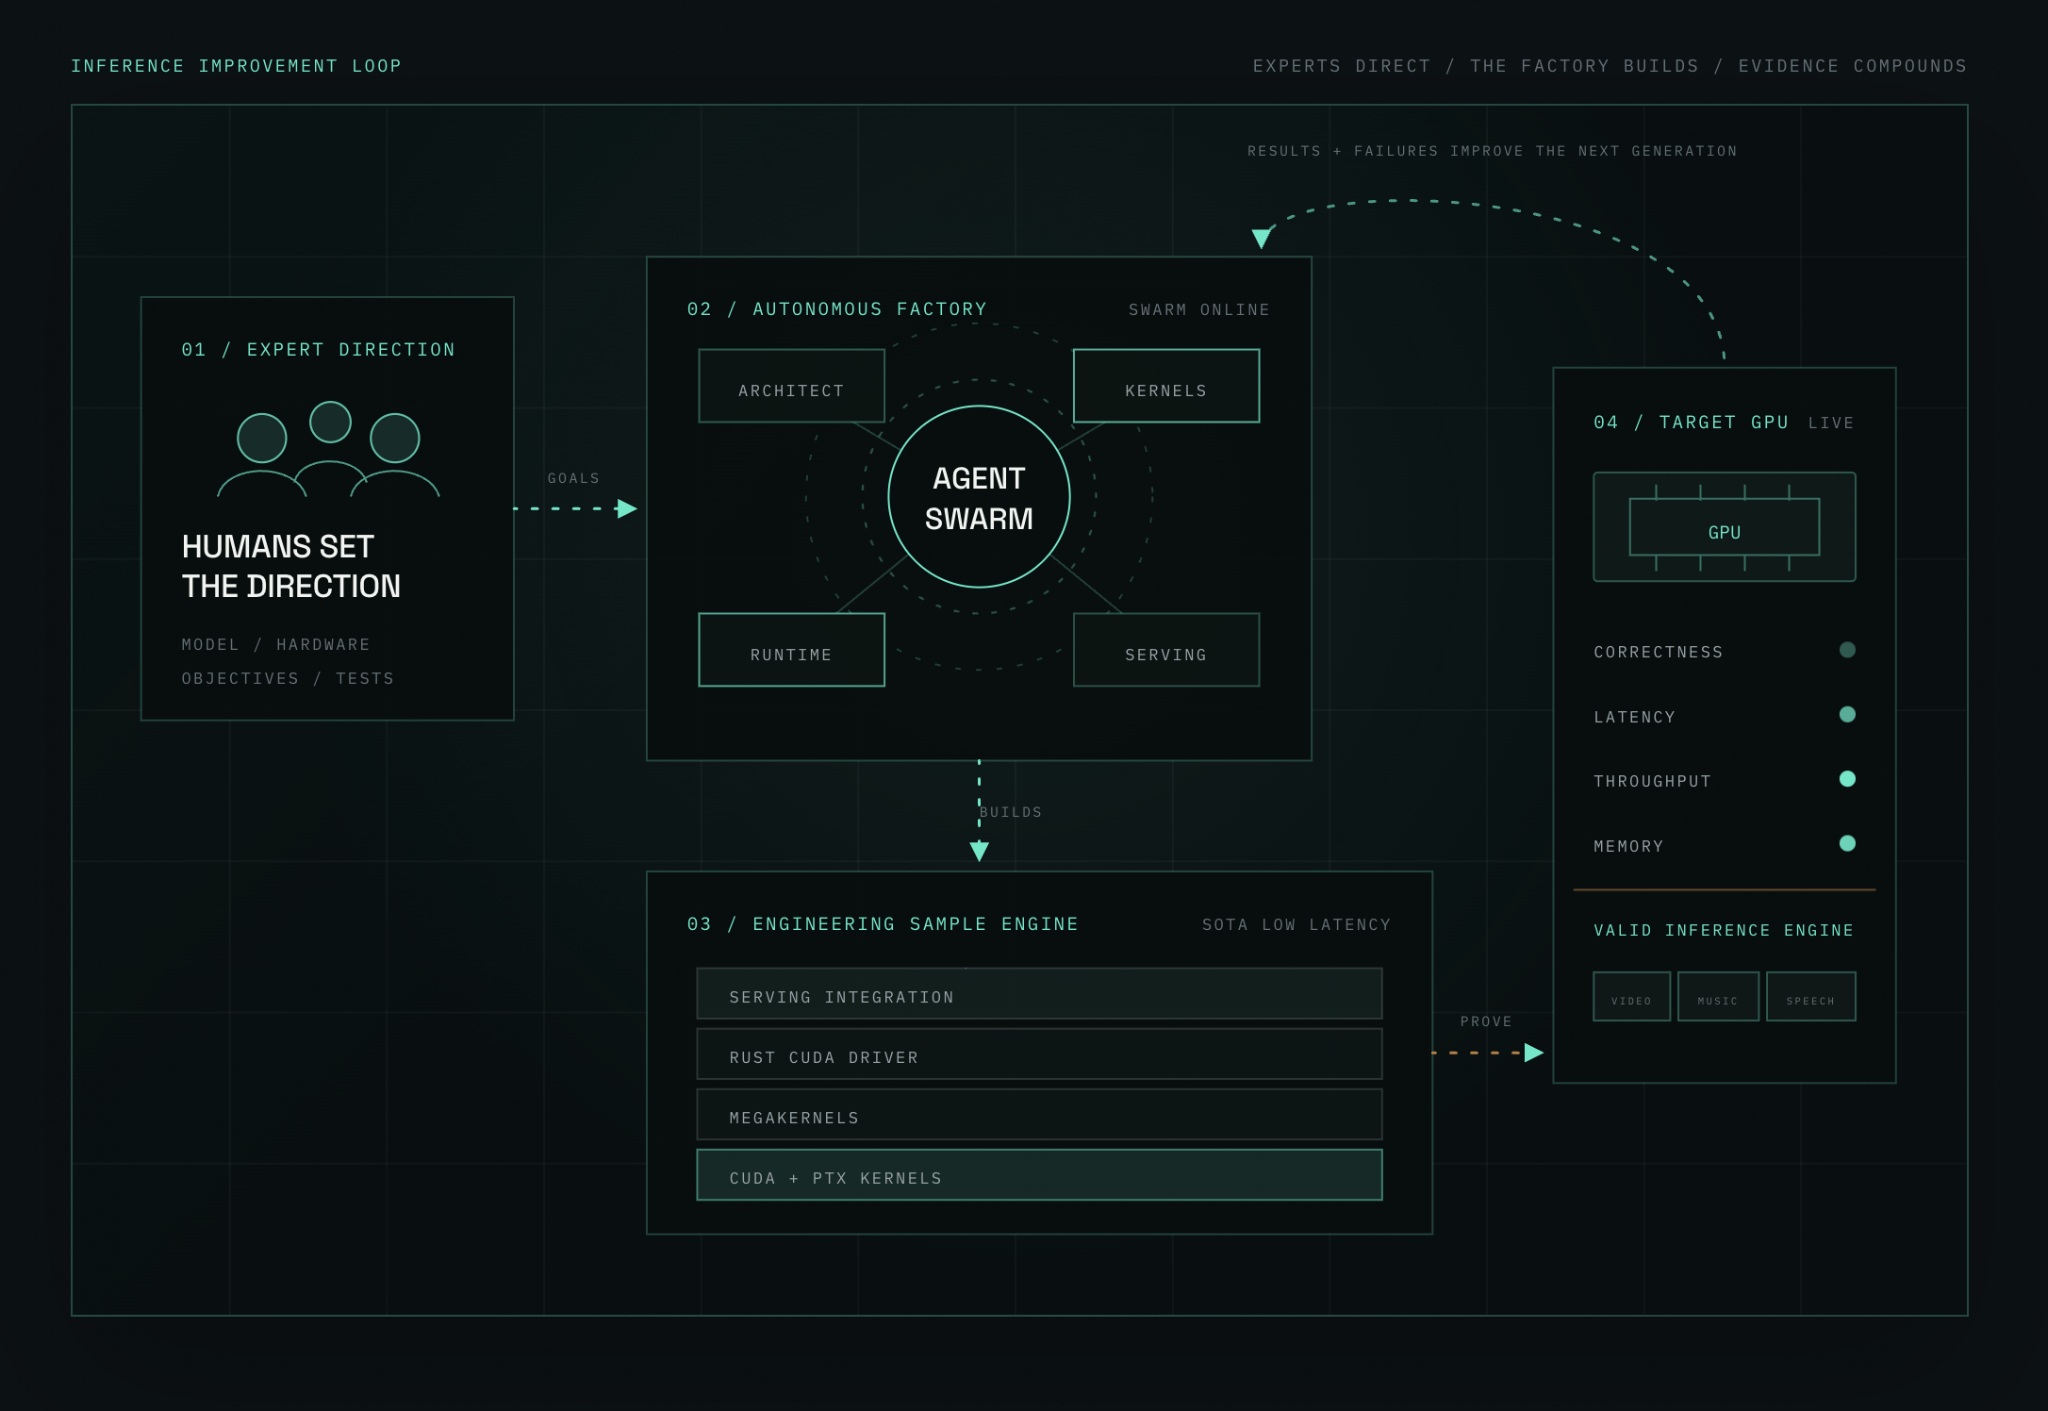This screenshot has width=2048, height=1411.
Task: Select the Serving box
Action: tap(1166, 650)
